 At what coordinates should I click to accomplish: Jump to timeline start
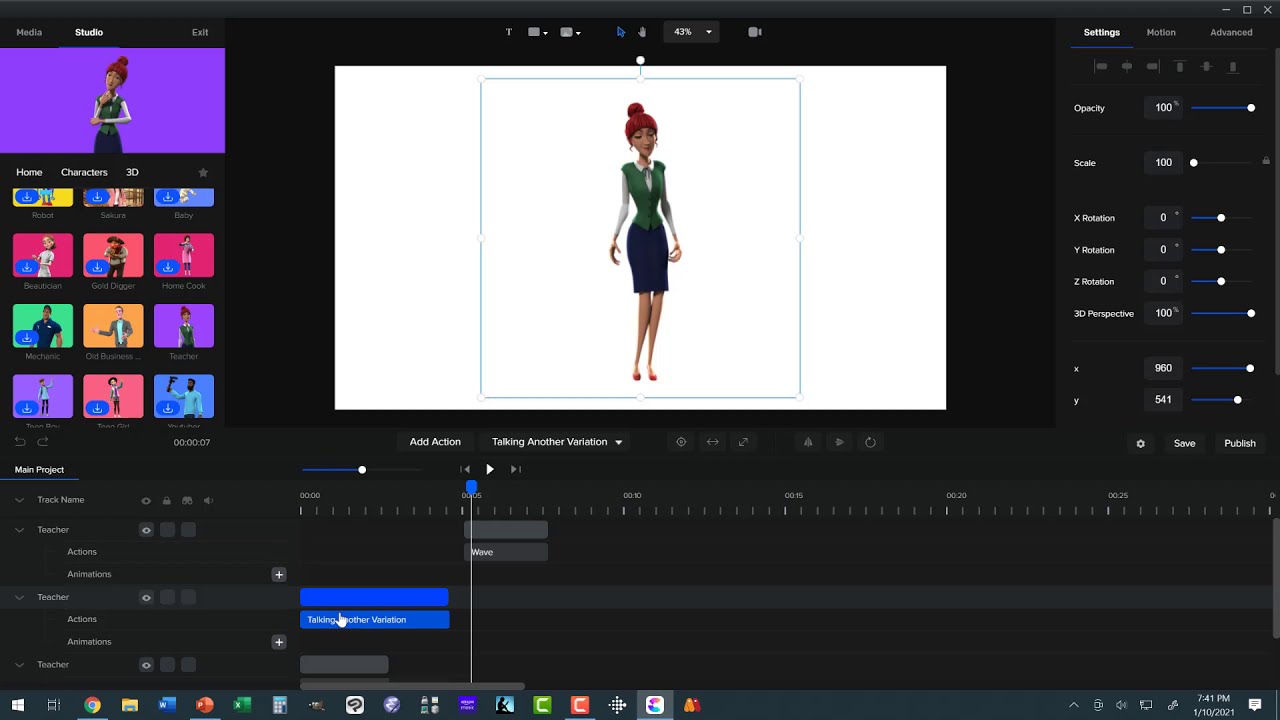click(x=465, y=469)
